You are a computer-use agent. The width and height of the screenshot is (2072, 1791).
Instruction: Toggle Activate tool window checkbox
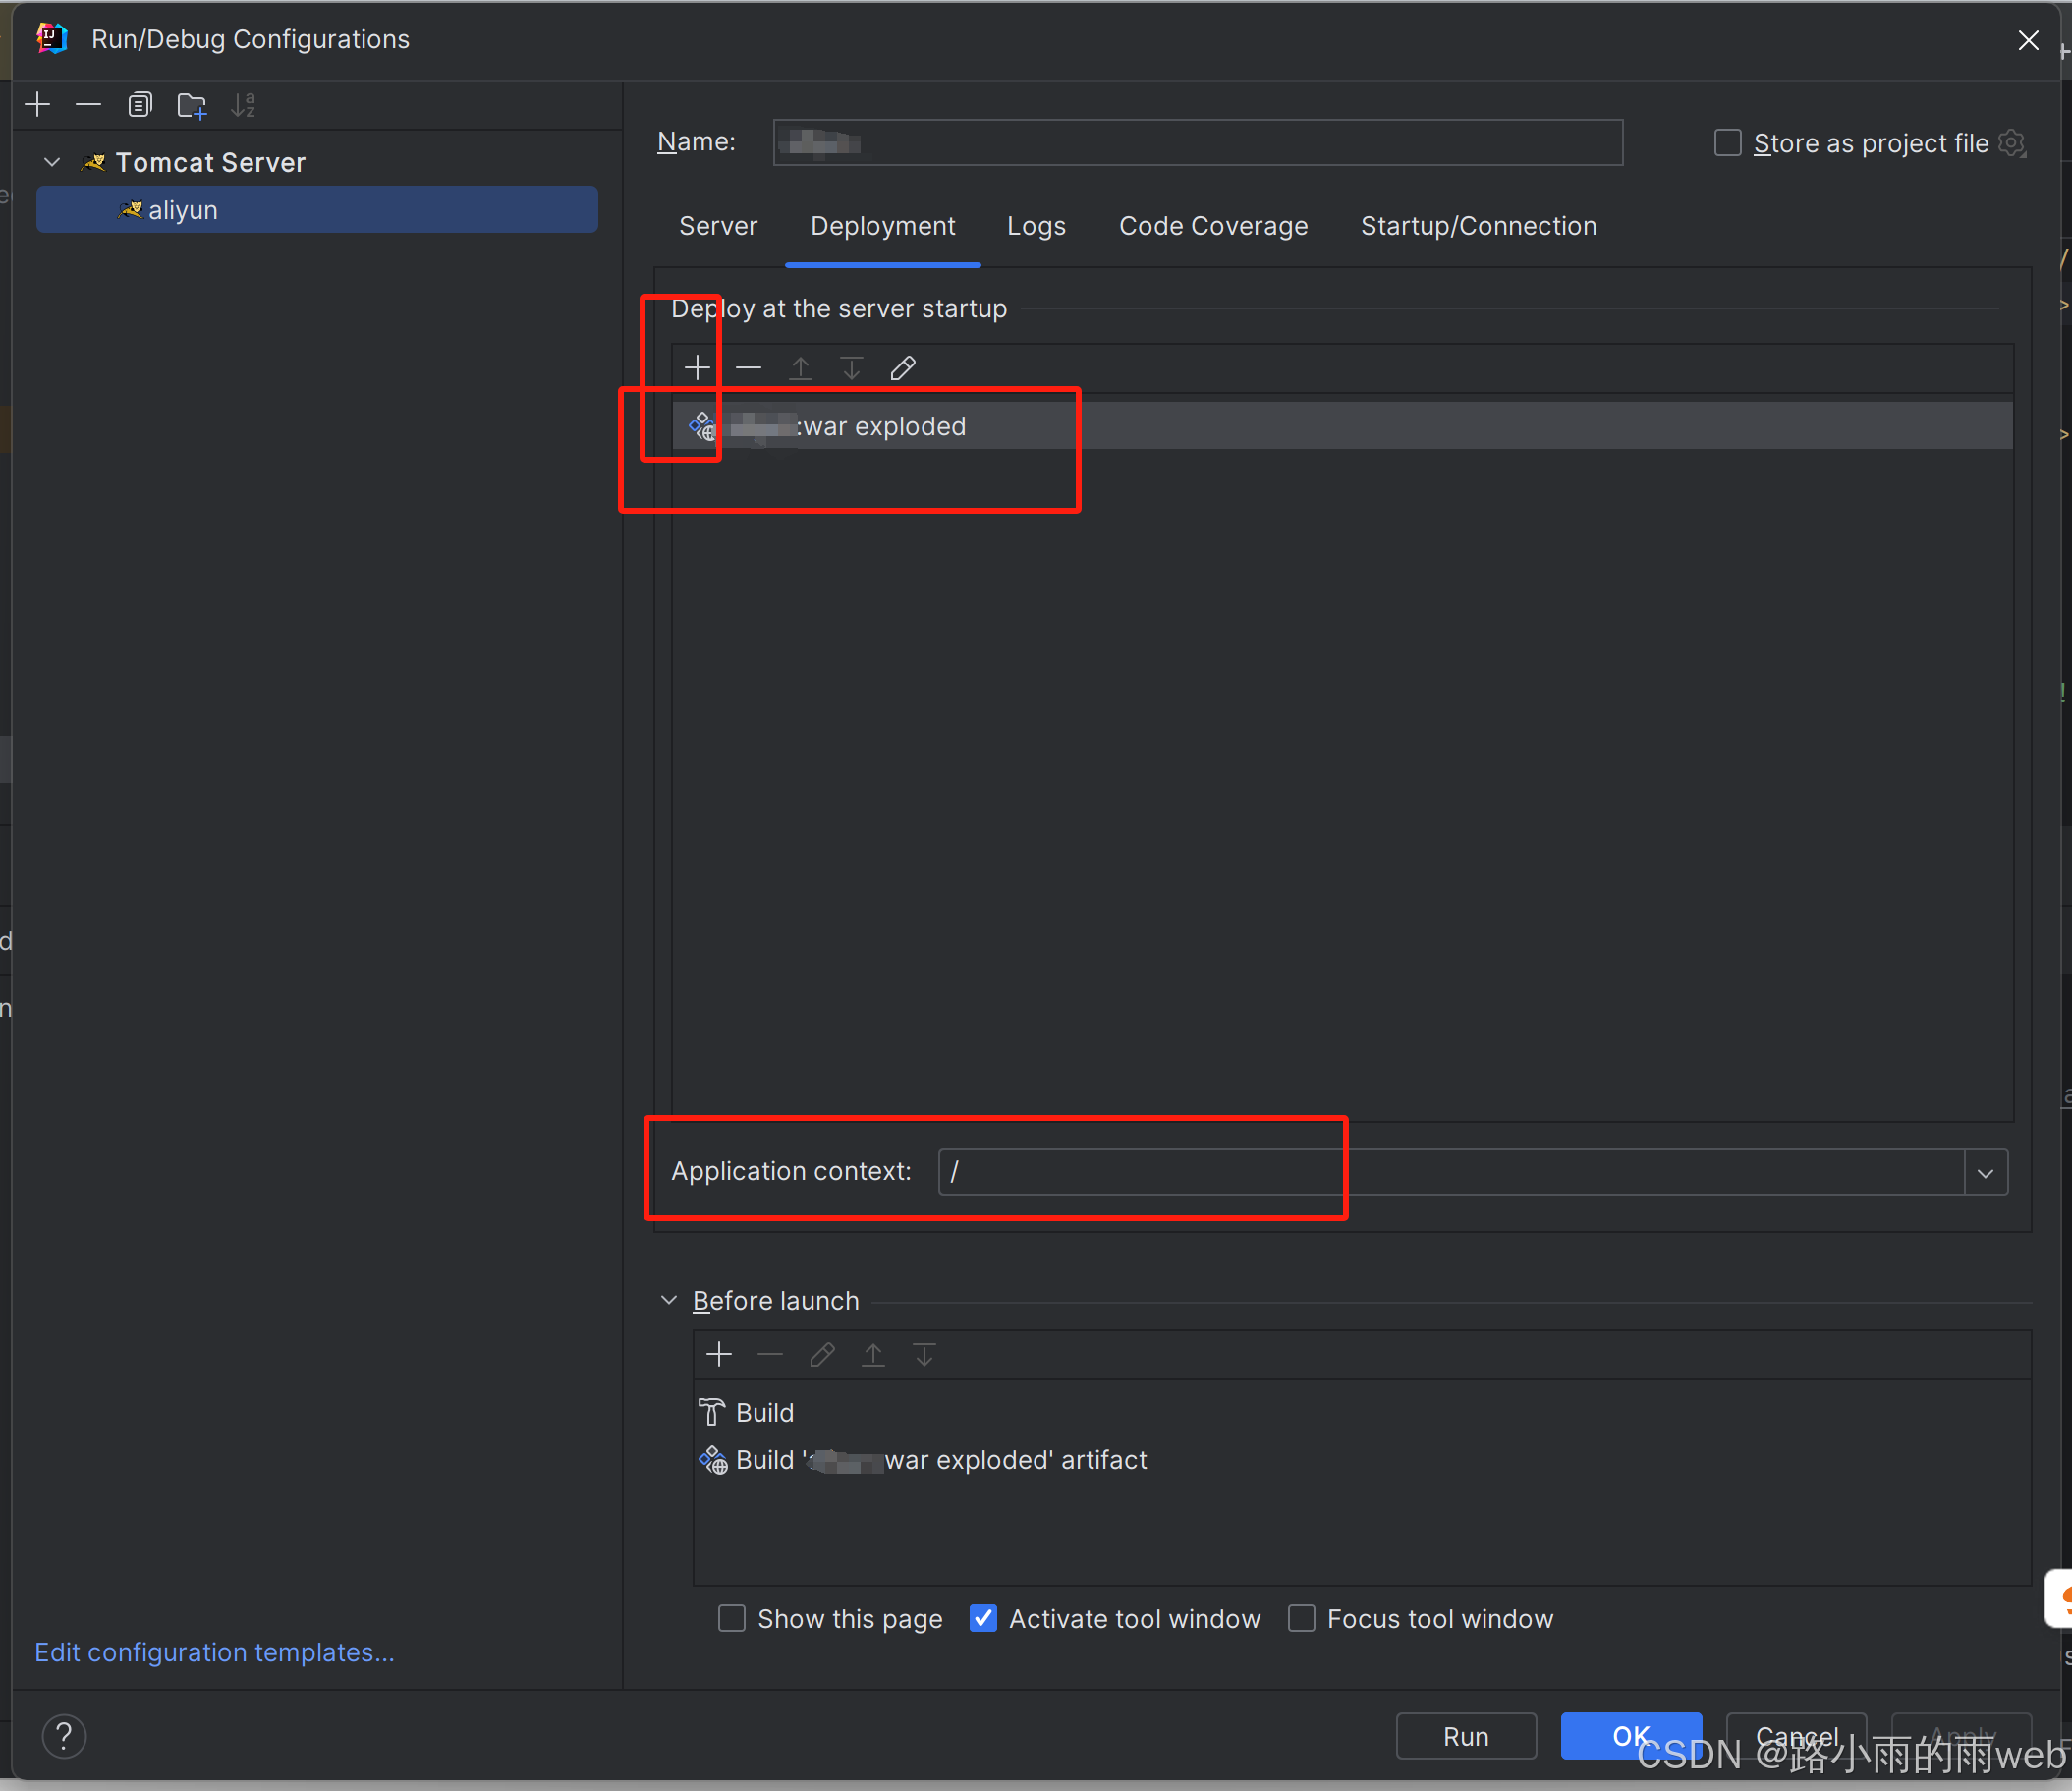(983, 1619)
